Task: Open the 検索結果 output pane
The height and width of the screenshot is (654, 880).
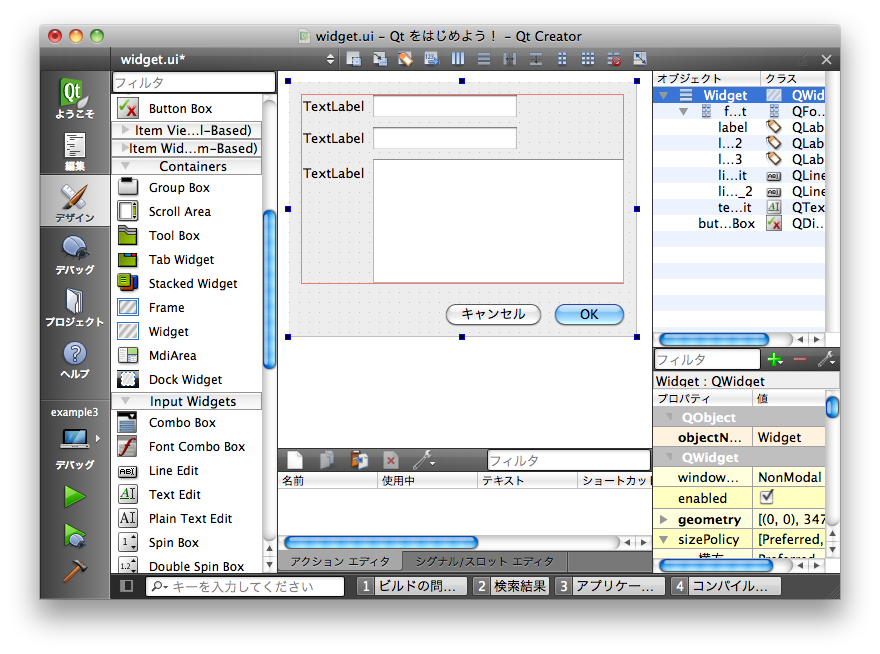Action: [511, 586]
